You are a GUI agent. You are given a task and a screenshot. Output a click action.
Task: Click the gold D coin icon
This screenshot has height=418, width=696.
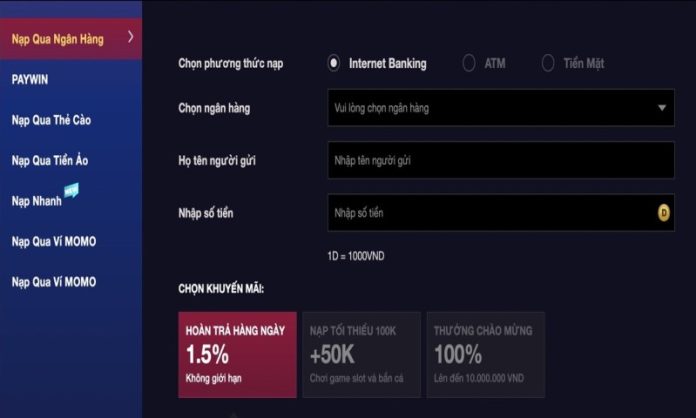pyautogui.click(x=663, y=212)
